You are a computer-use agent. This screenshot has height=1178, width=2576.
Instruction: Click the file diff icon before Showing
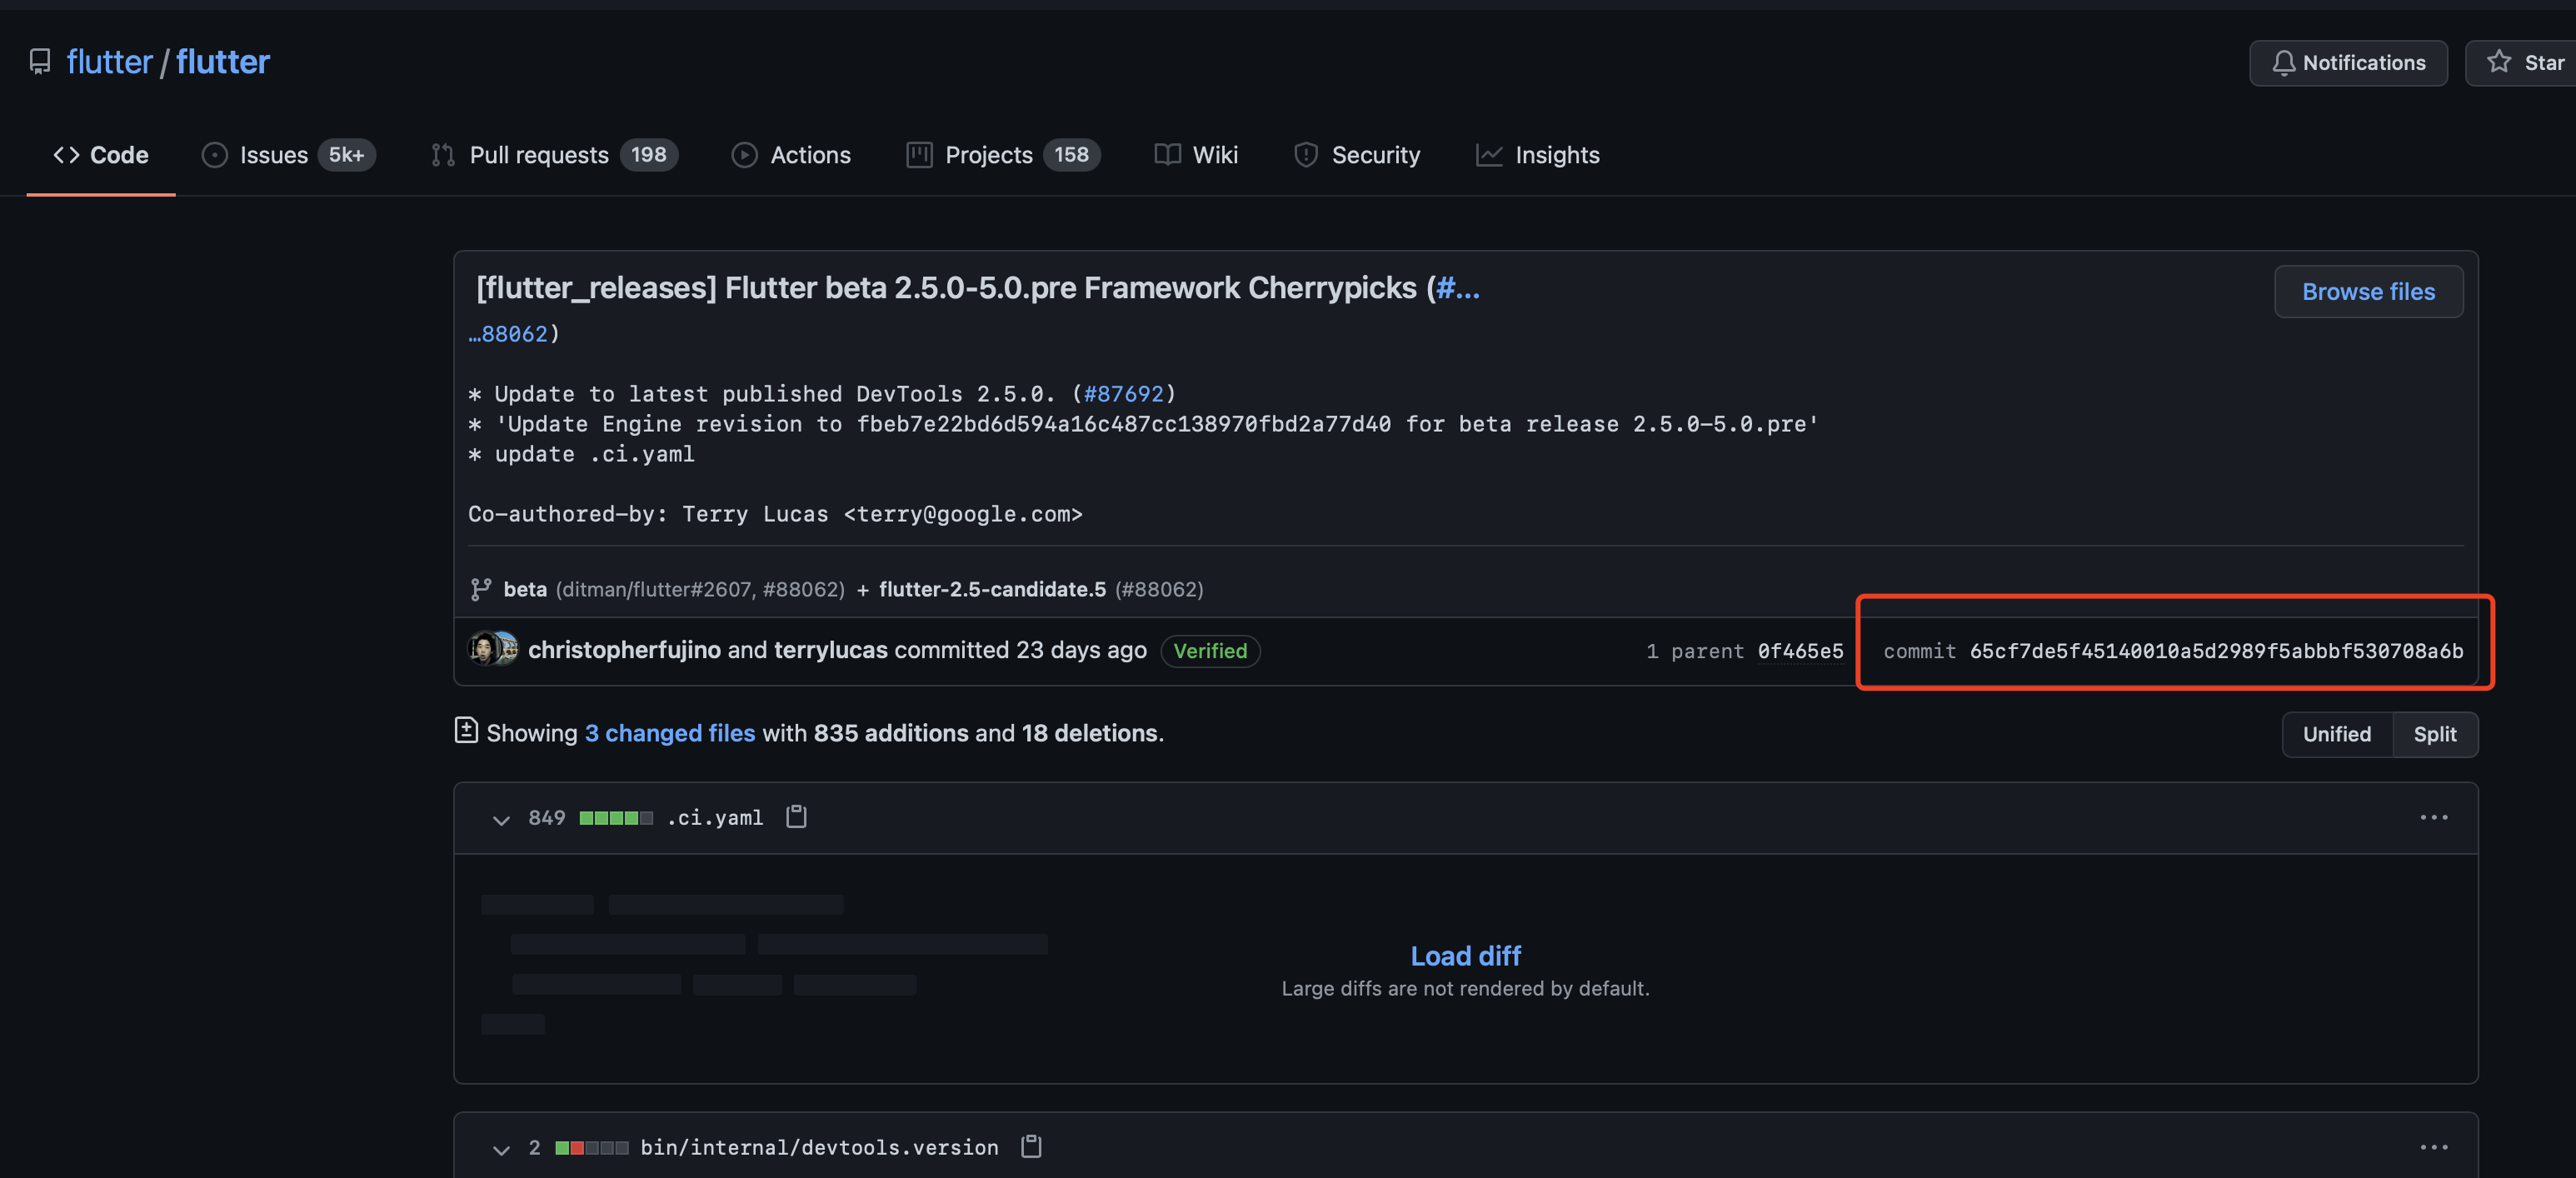pos(466,731)
